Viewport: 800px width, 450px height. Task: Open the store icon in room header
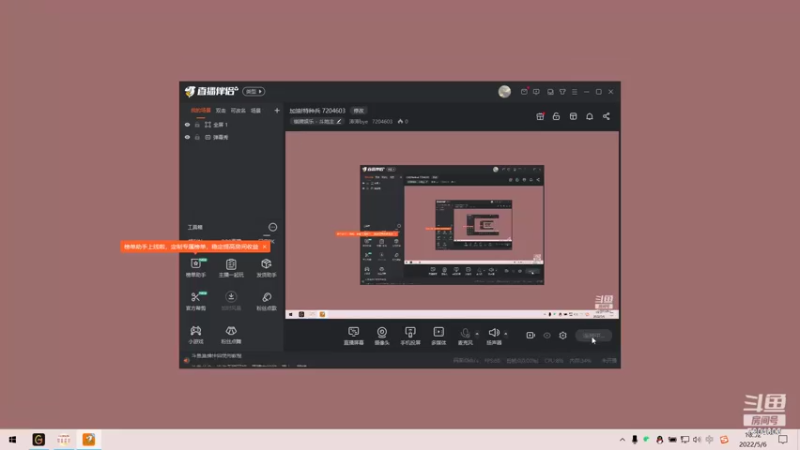point(573,116)
